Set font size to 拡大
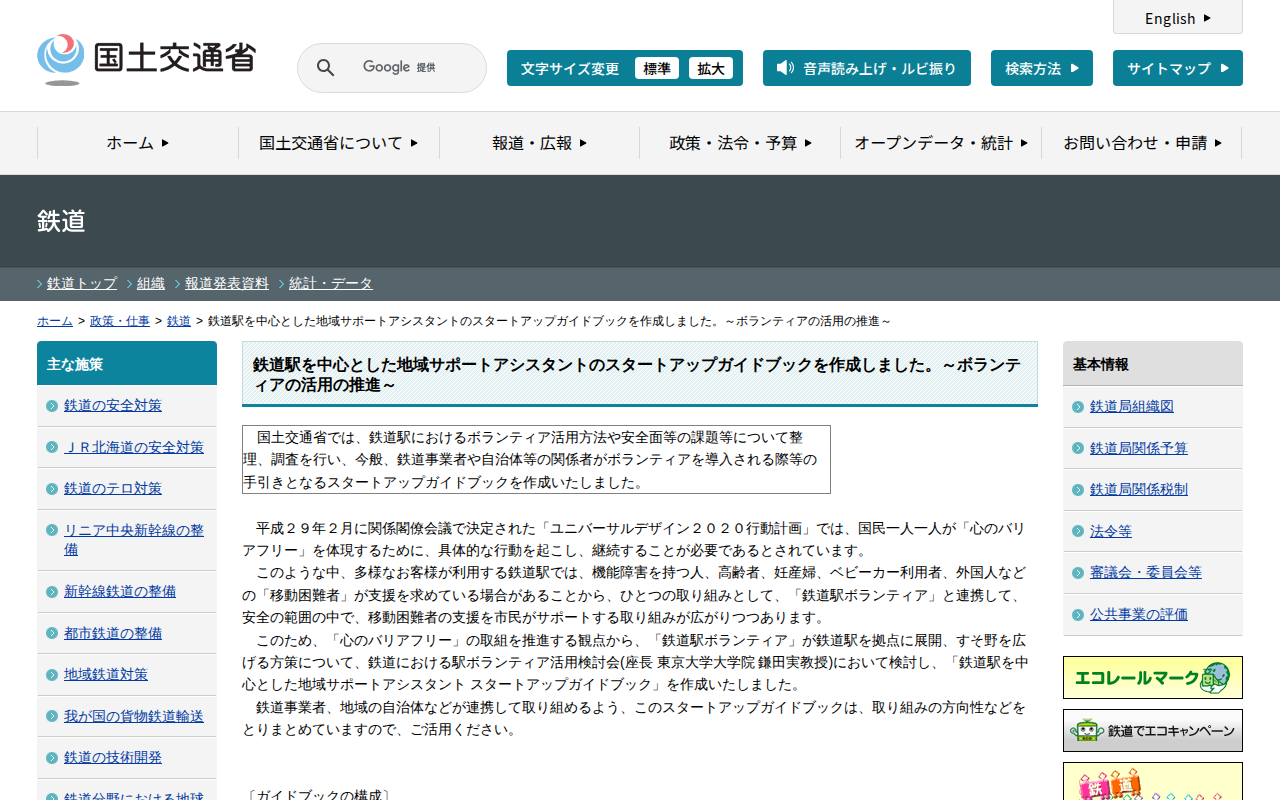Image resolution: width=1280 pixels, height=800 pixels. [x=711, y=68]
